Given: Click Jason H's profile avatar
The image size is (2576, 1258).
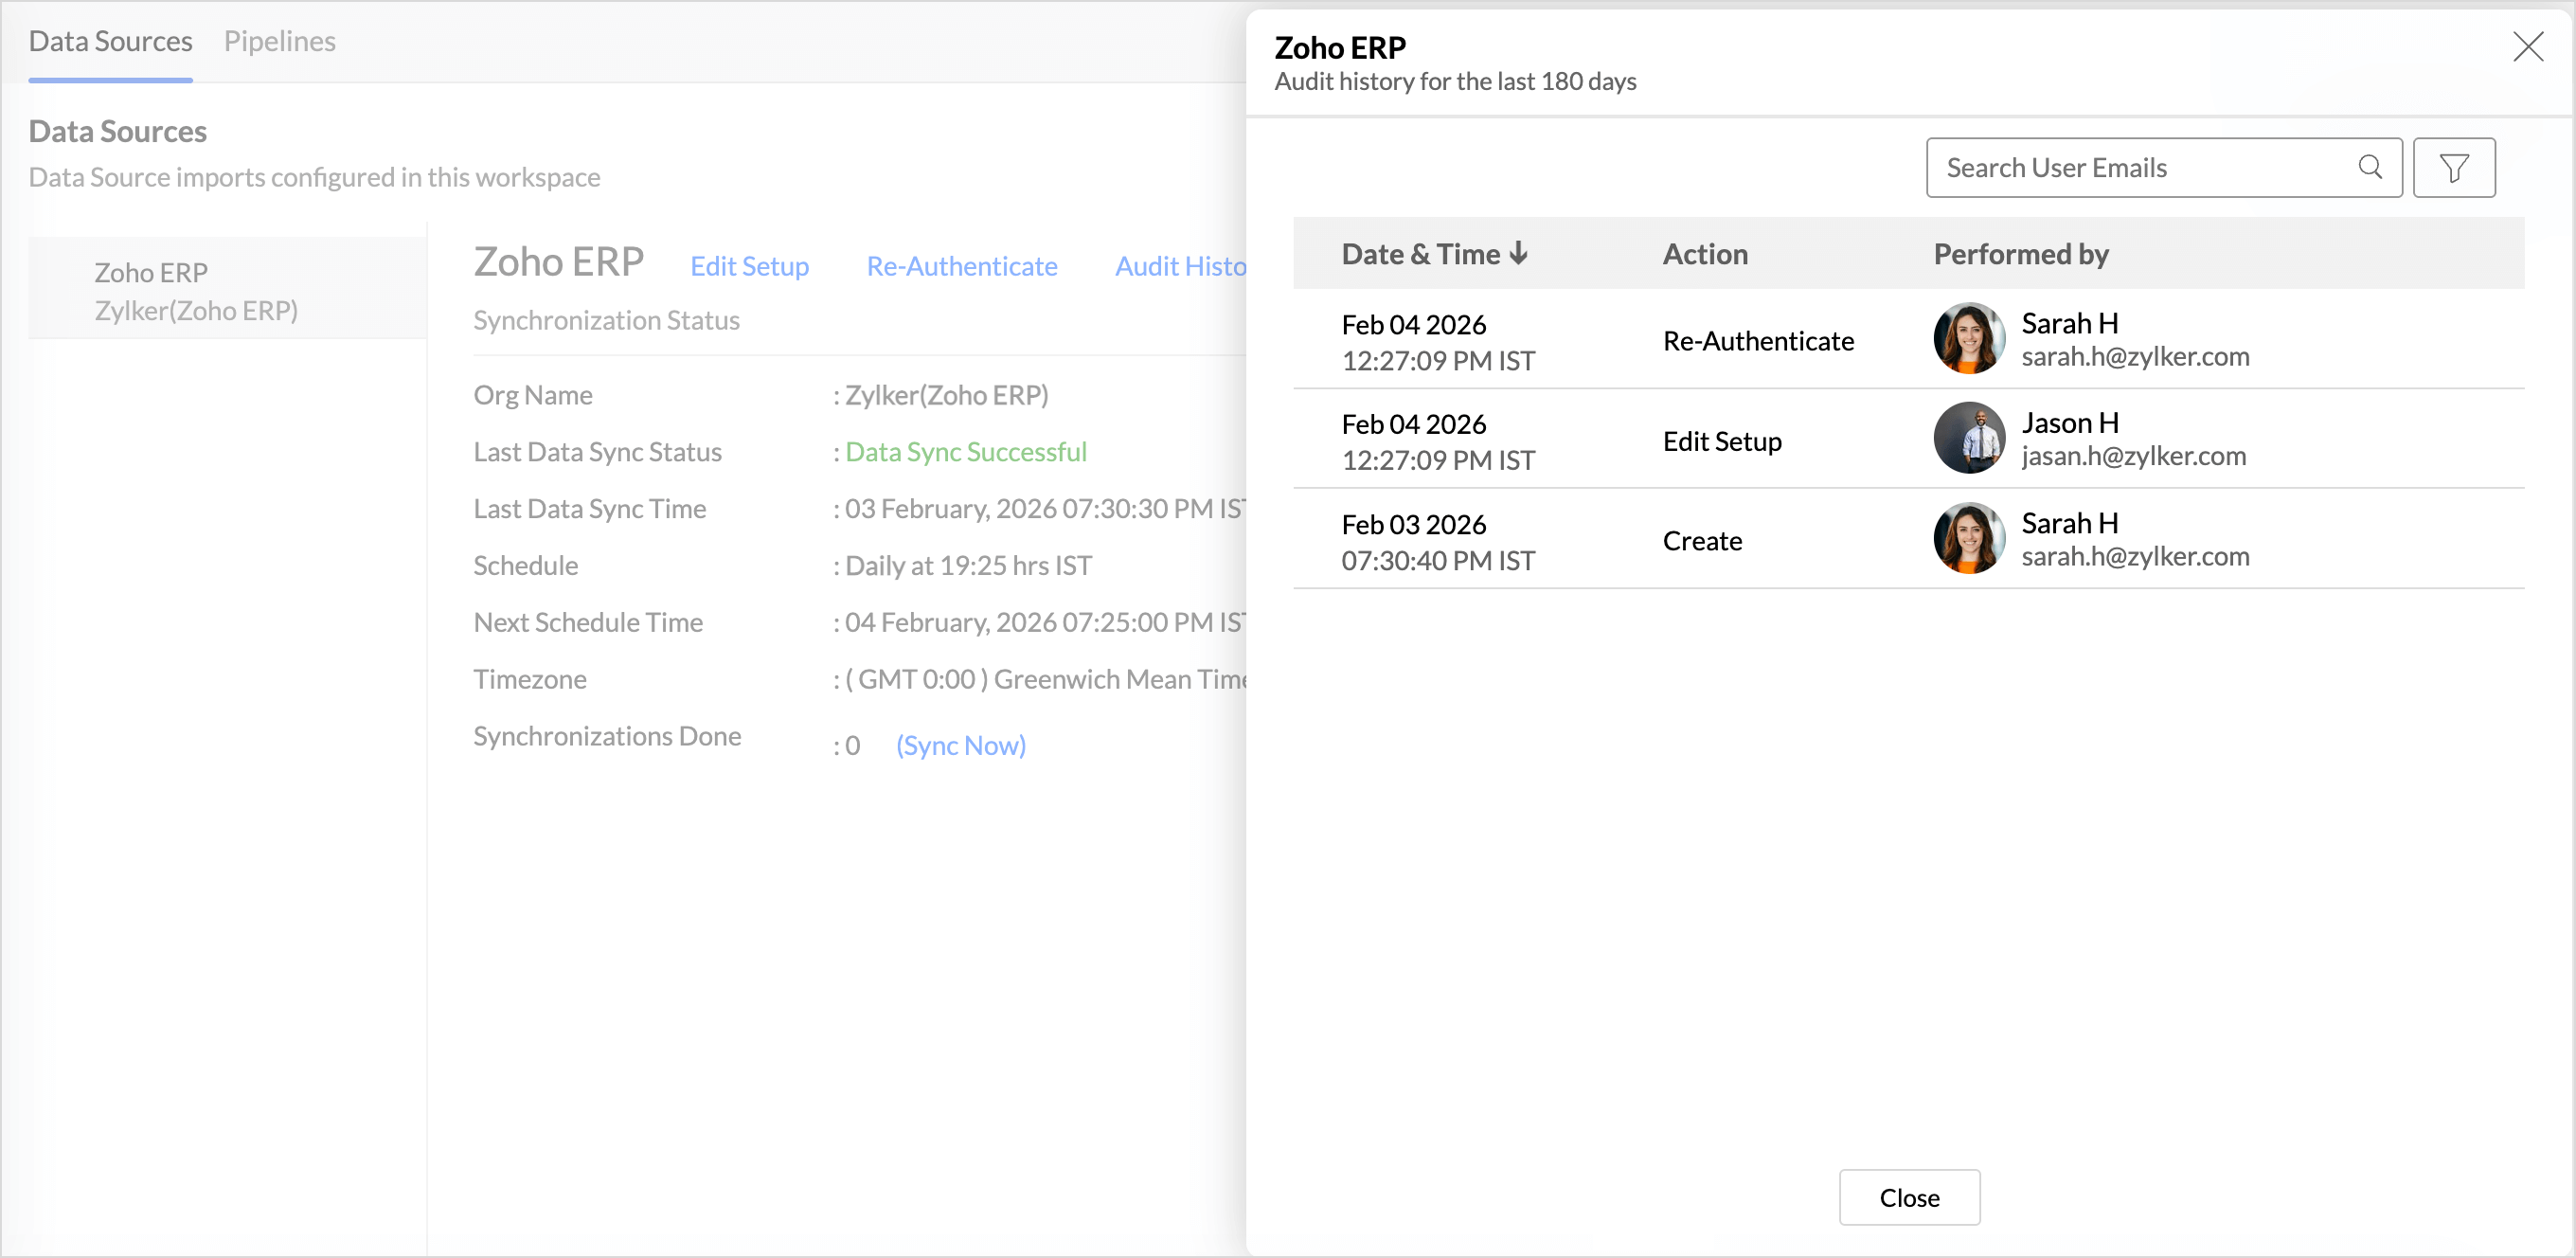Looking at the screenshot, I should coord(1968,439).
